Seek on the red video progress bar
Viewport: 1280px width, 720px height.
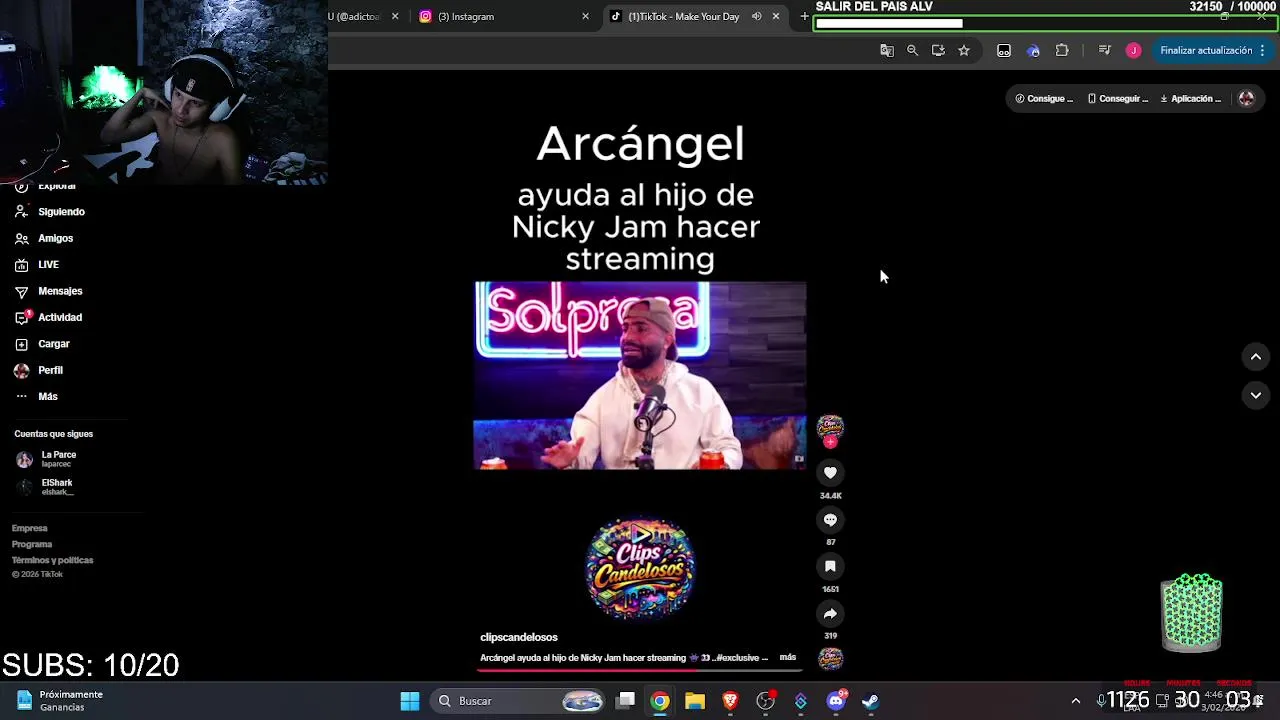tap(640, 669)
